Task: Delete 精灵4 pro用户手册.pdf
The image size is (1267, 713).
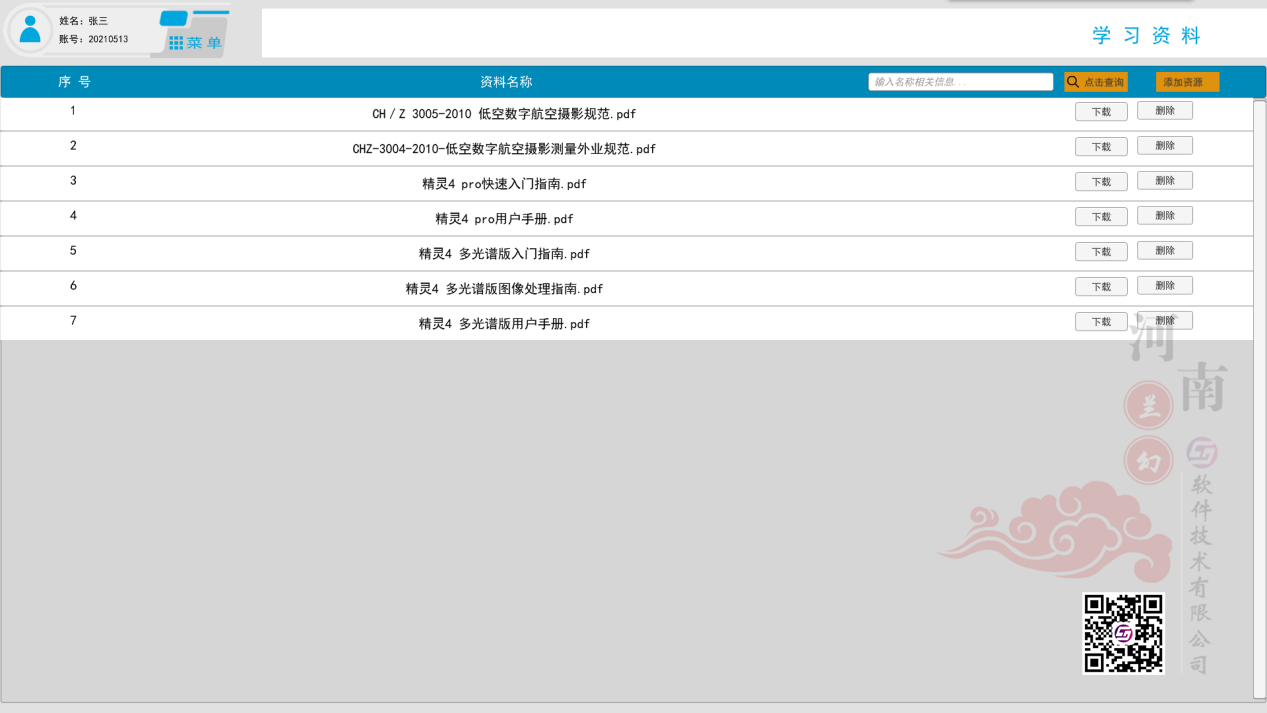Action: click(1164, 215)
